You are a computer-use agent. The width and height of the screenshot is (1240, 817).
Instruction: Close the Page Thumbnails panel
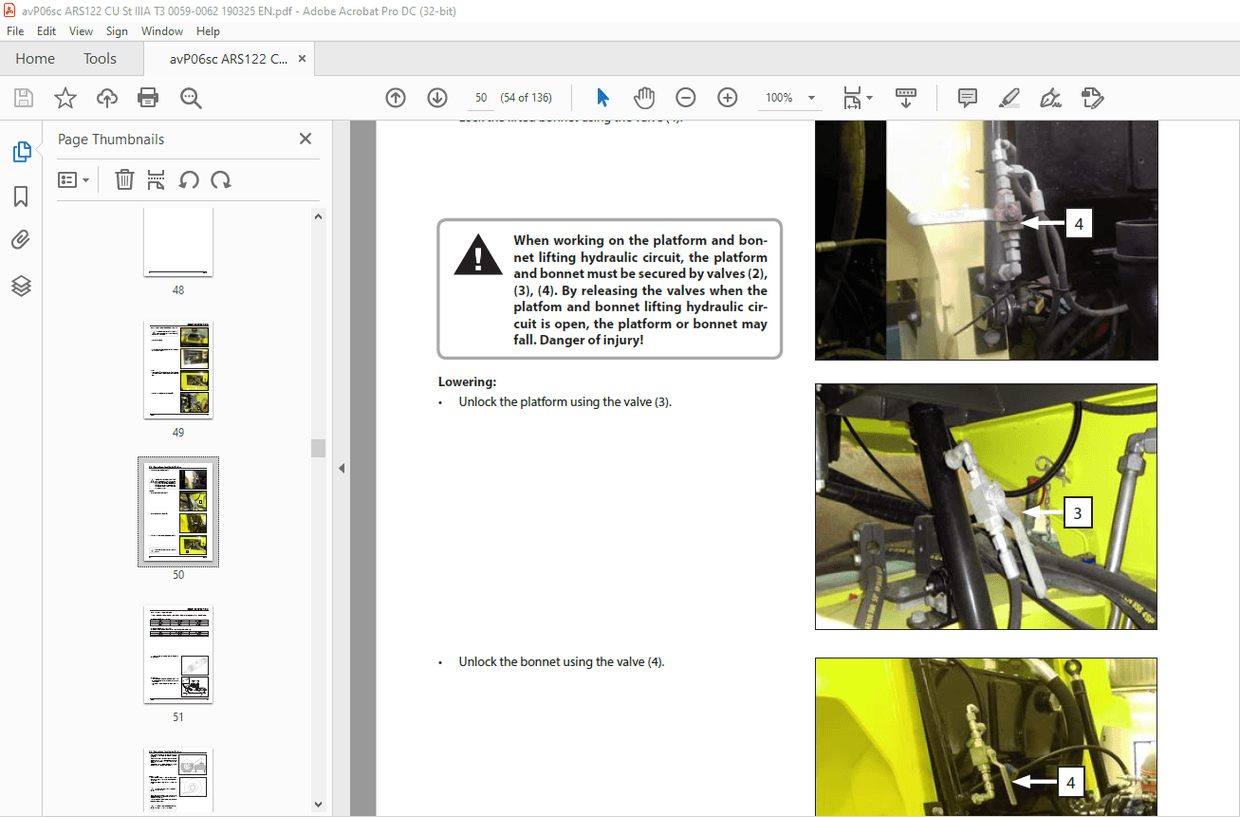point(305,138)
